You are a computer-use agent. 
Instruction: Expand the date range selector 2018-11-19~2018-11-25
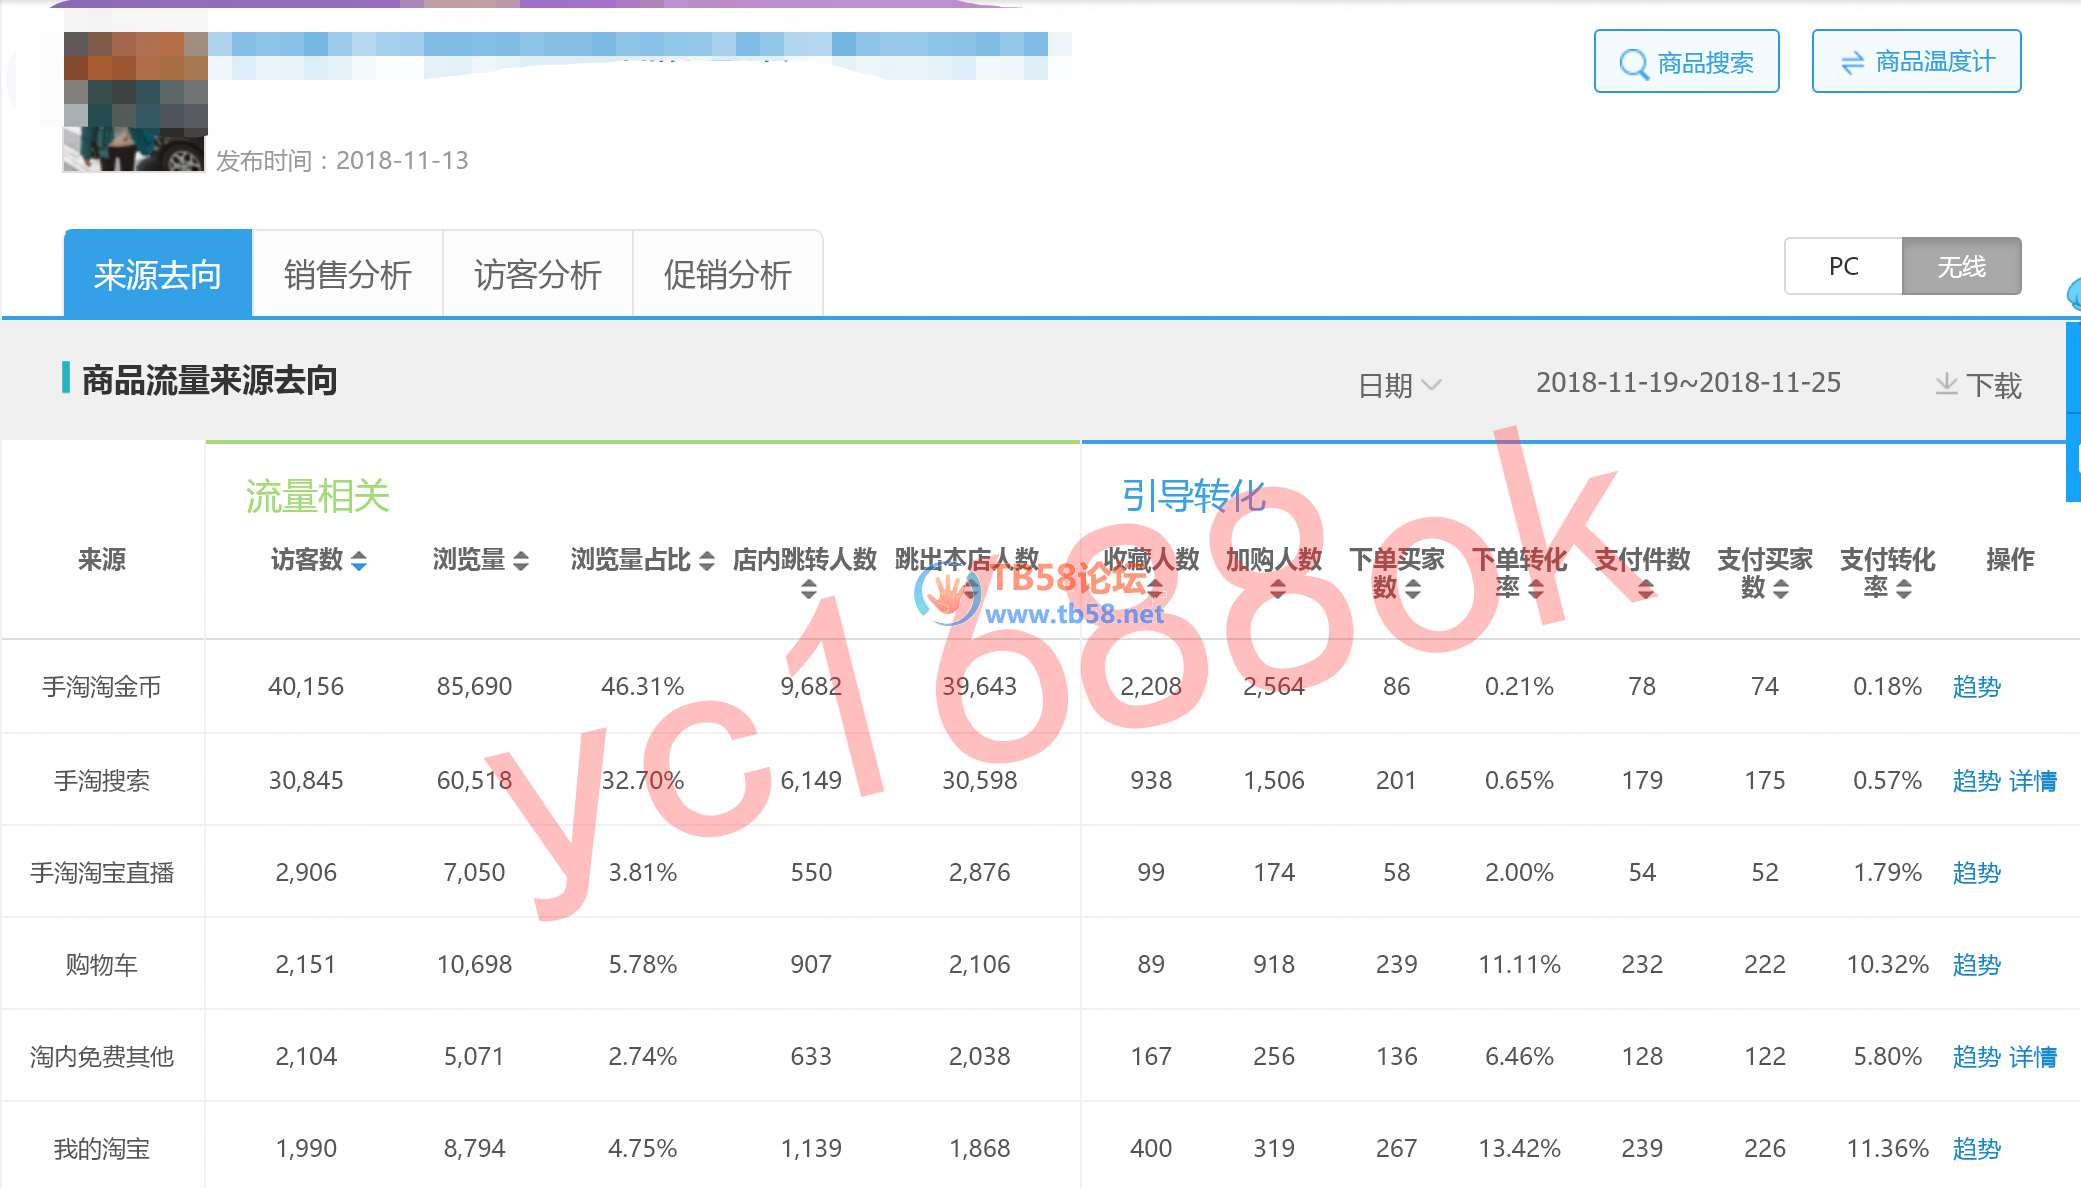coord(1688,382)
